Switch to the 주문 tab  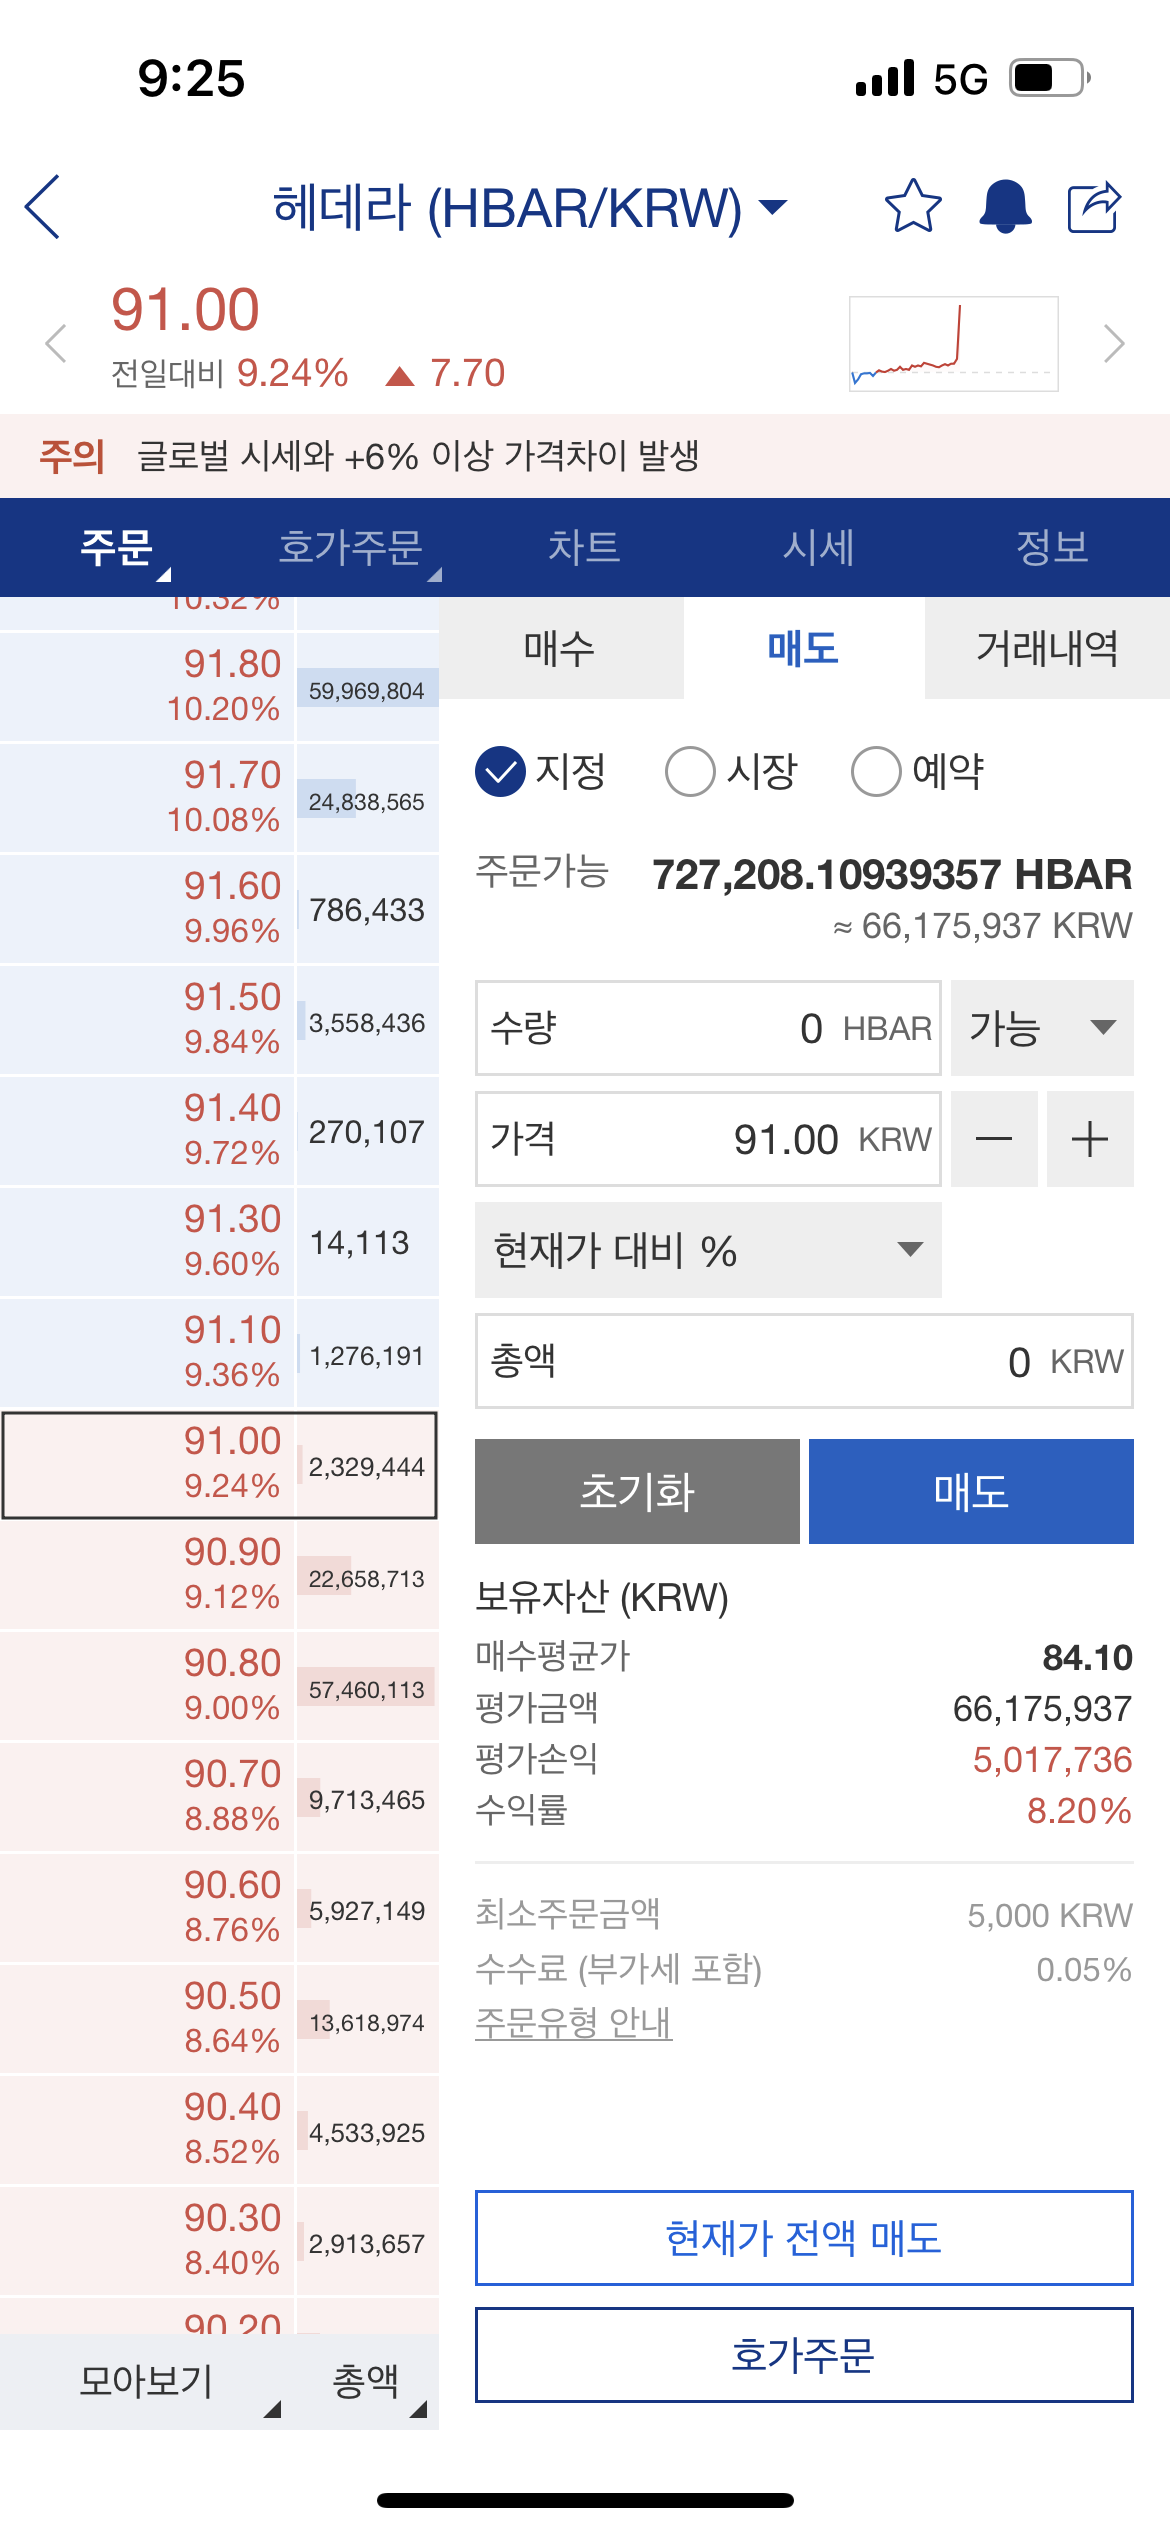pos(117,547)
